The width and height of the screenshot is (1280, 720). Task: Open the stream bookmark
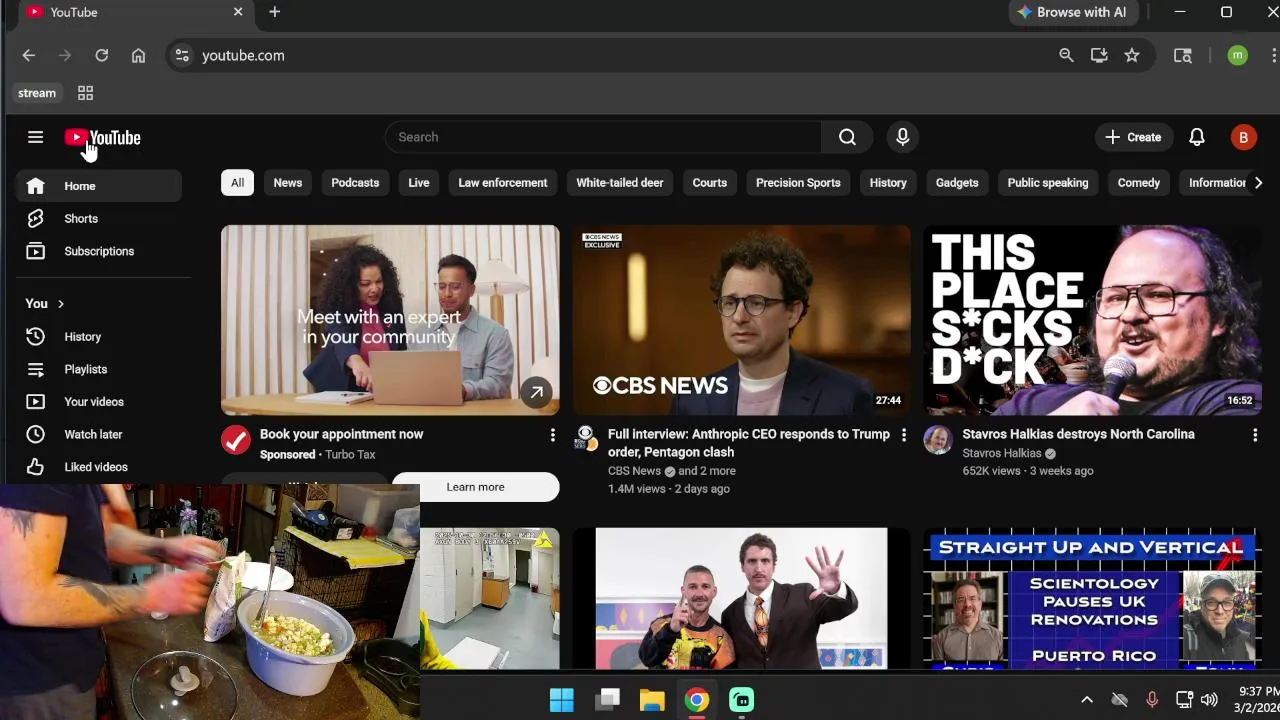pyautogui.click(x=37, y=93)
